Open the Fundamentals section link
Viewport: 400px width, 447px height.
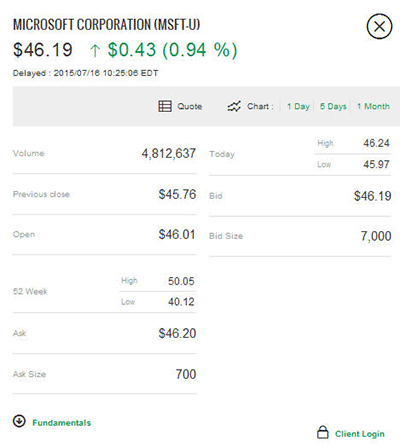point(61,423)
